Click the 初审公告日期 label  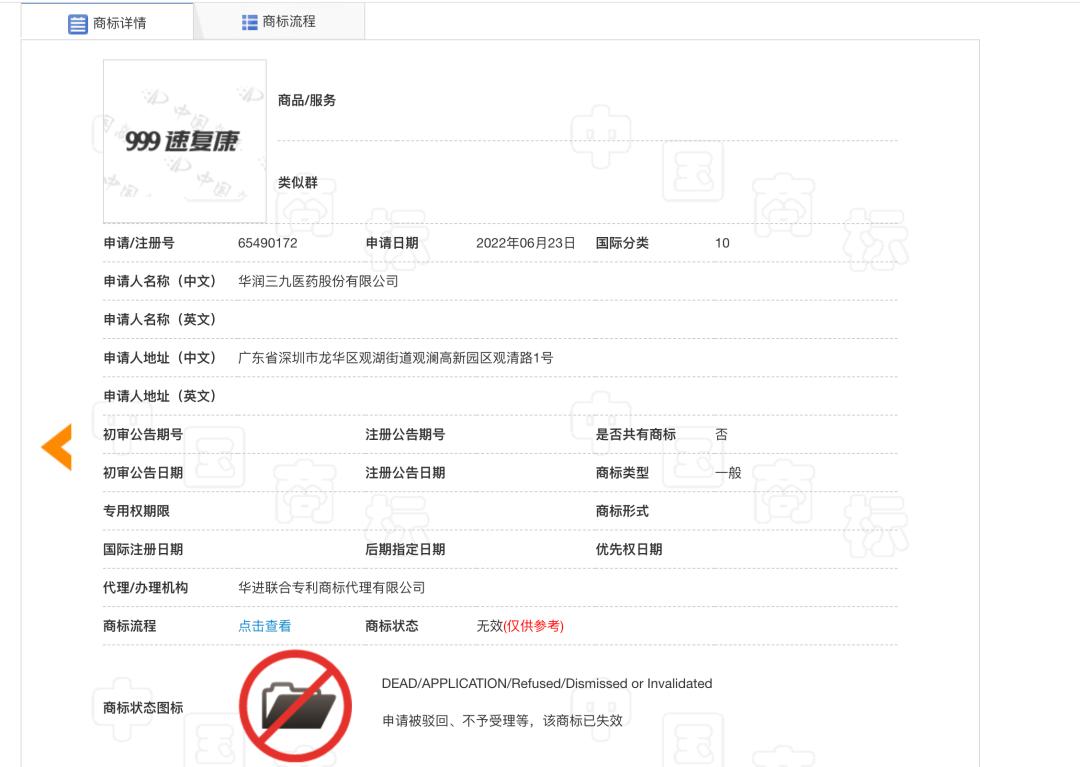click(143, 473)
